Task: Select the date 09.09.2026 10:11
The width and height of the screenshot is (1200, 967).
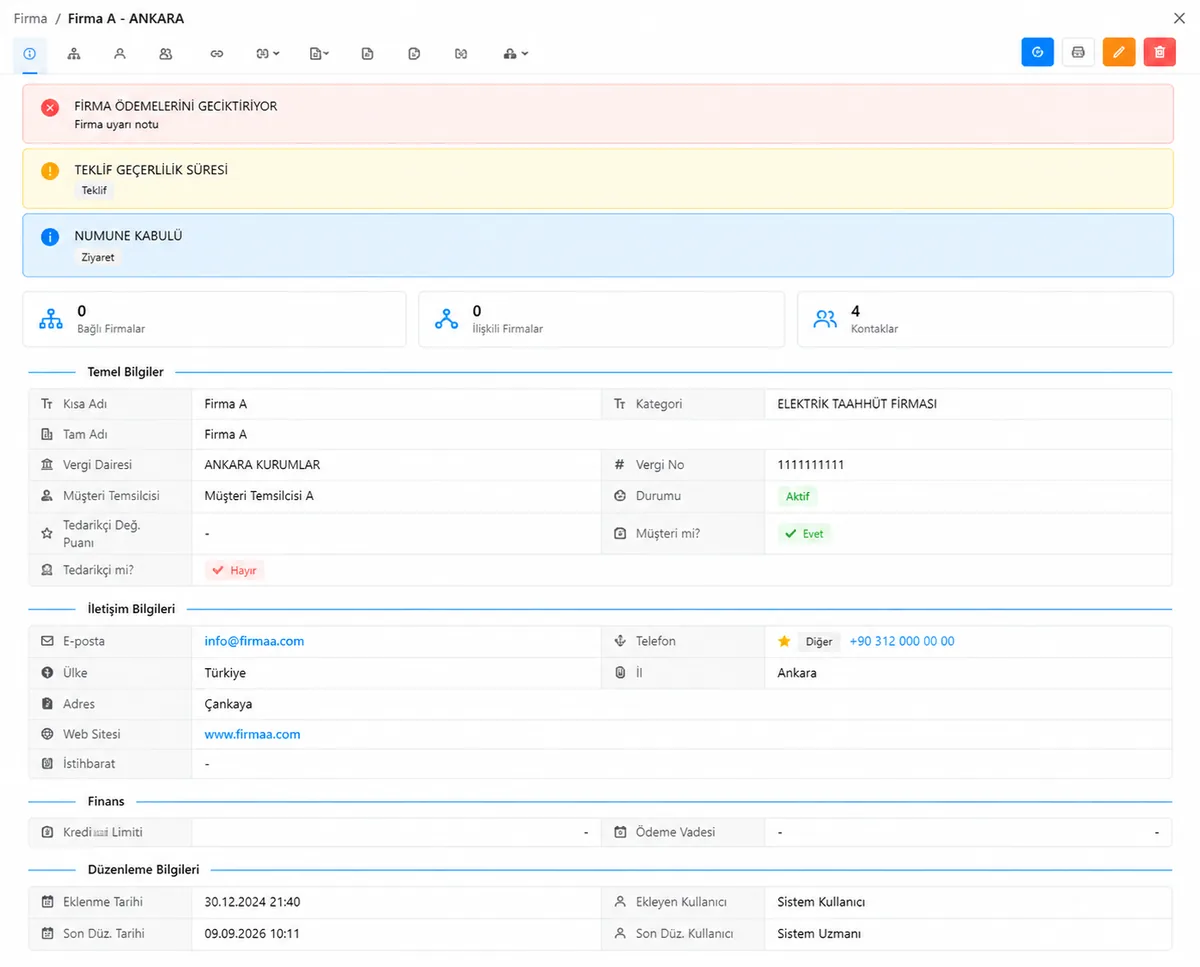Action: [252, 934]
